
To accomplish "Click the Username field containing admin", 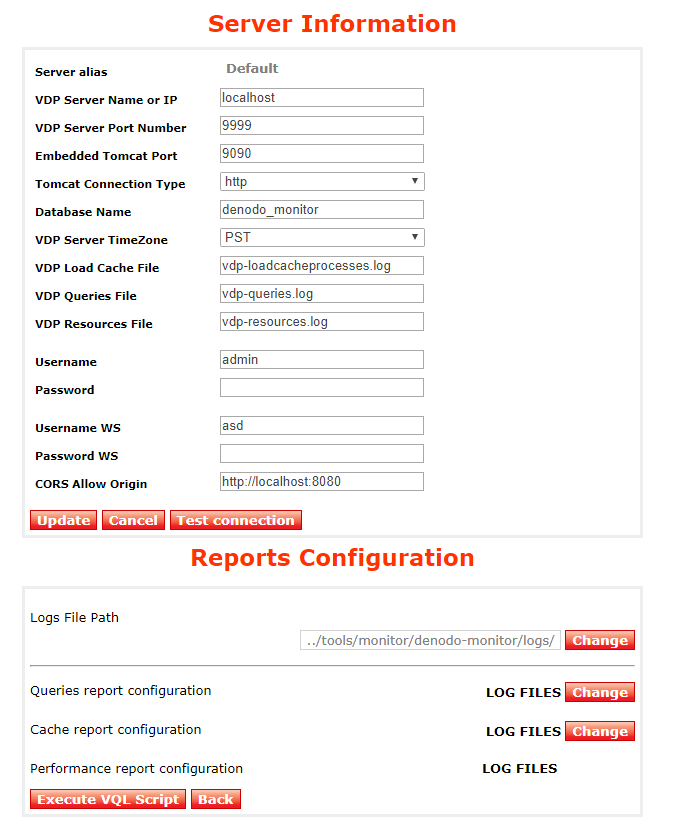I will coord(322,359).
